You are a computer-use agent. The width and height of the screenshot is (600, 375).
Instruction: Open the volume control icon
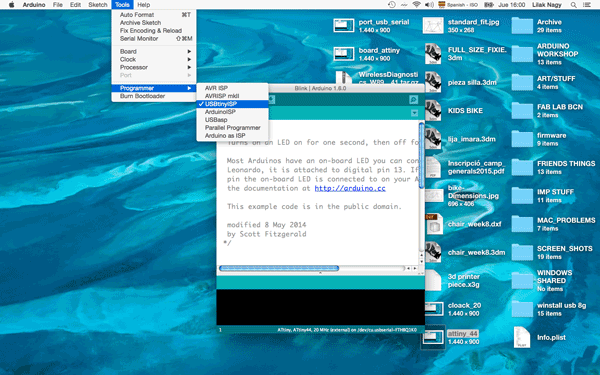pyautogui.click(x=429, y=5)
